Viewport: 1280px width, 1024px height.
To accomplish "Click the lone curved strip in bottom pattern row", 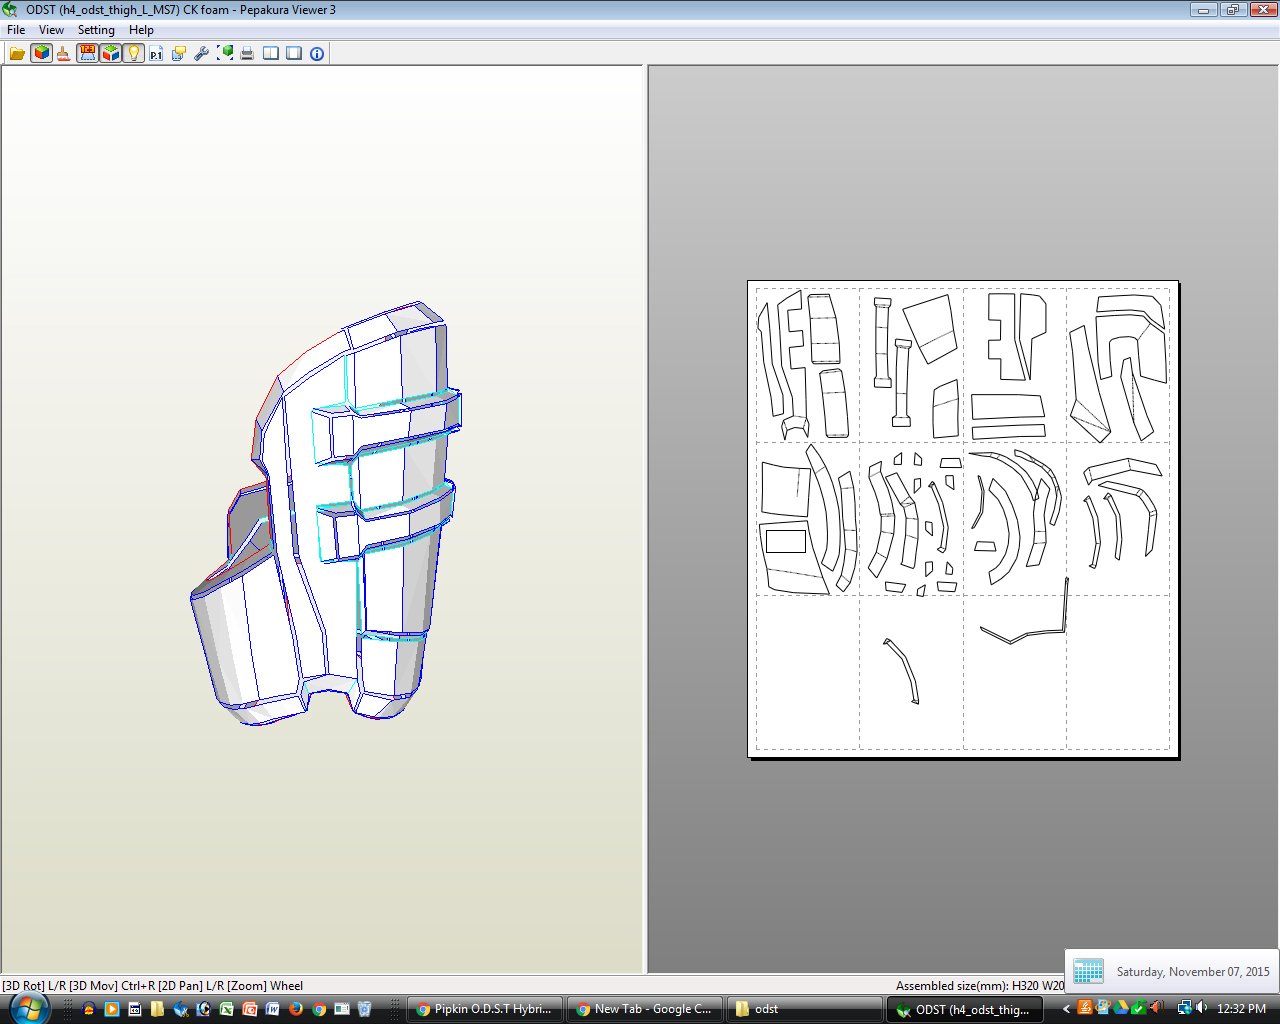I will [902, 670].
